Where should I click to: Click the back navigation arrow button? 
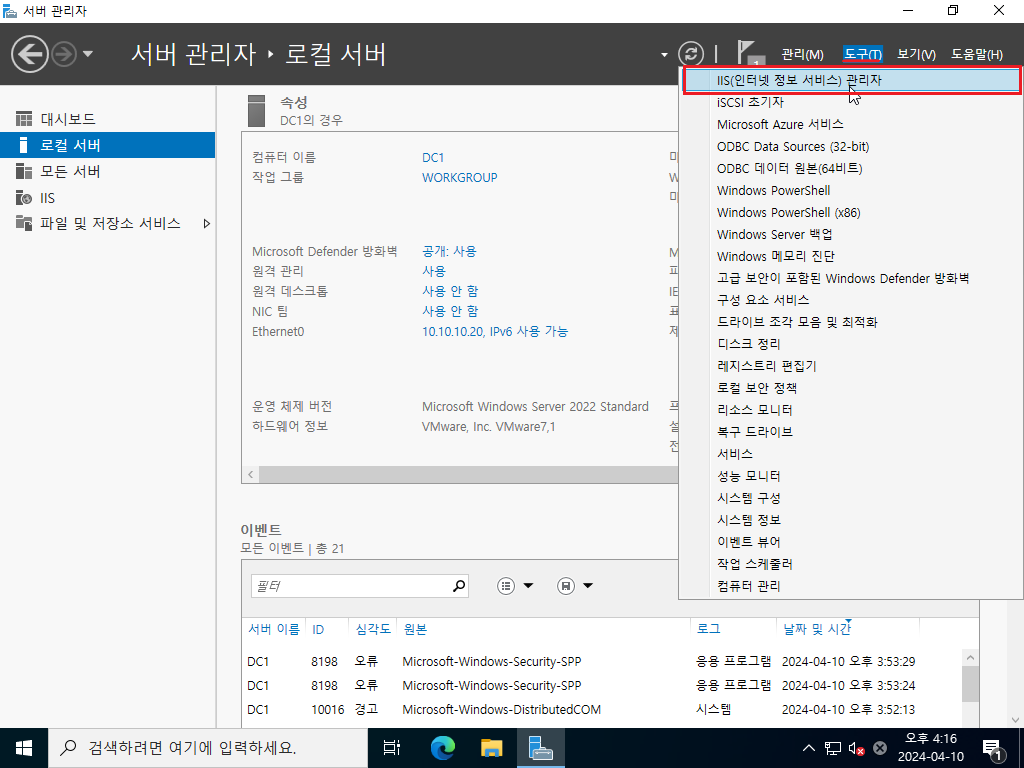click(x=29, y=54)
